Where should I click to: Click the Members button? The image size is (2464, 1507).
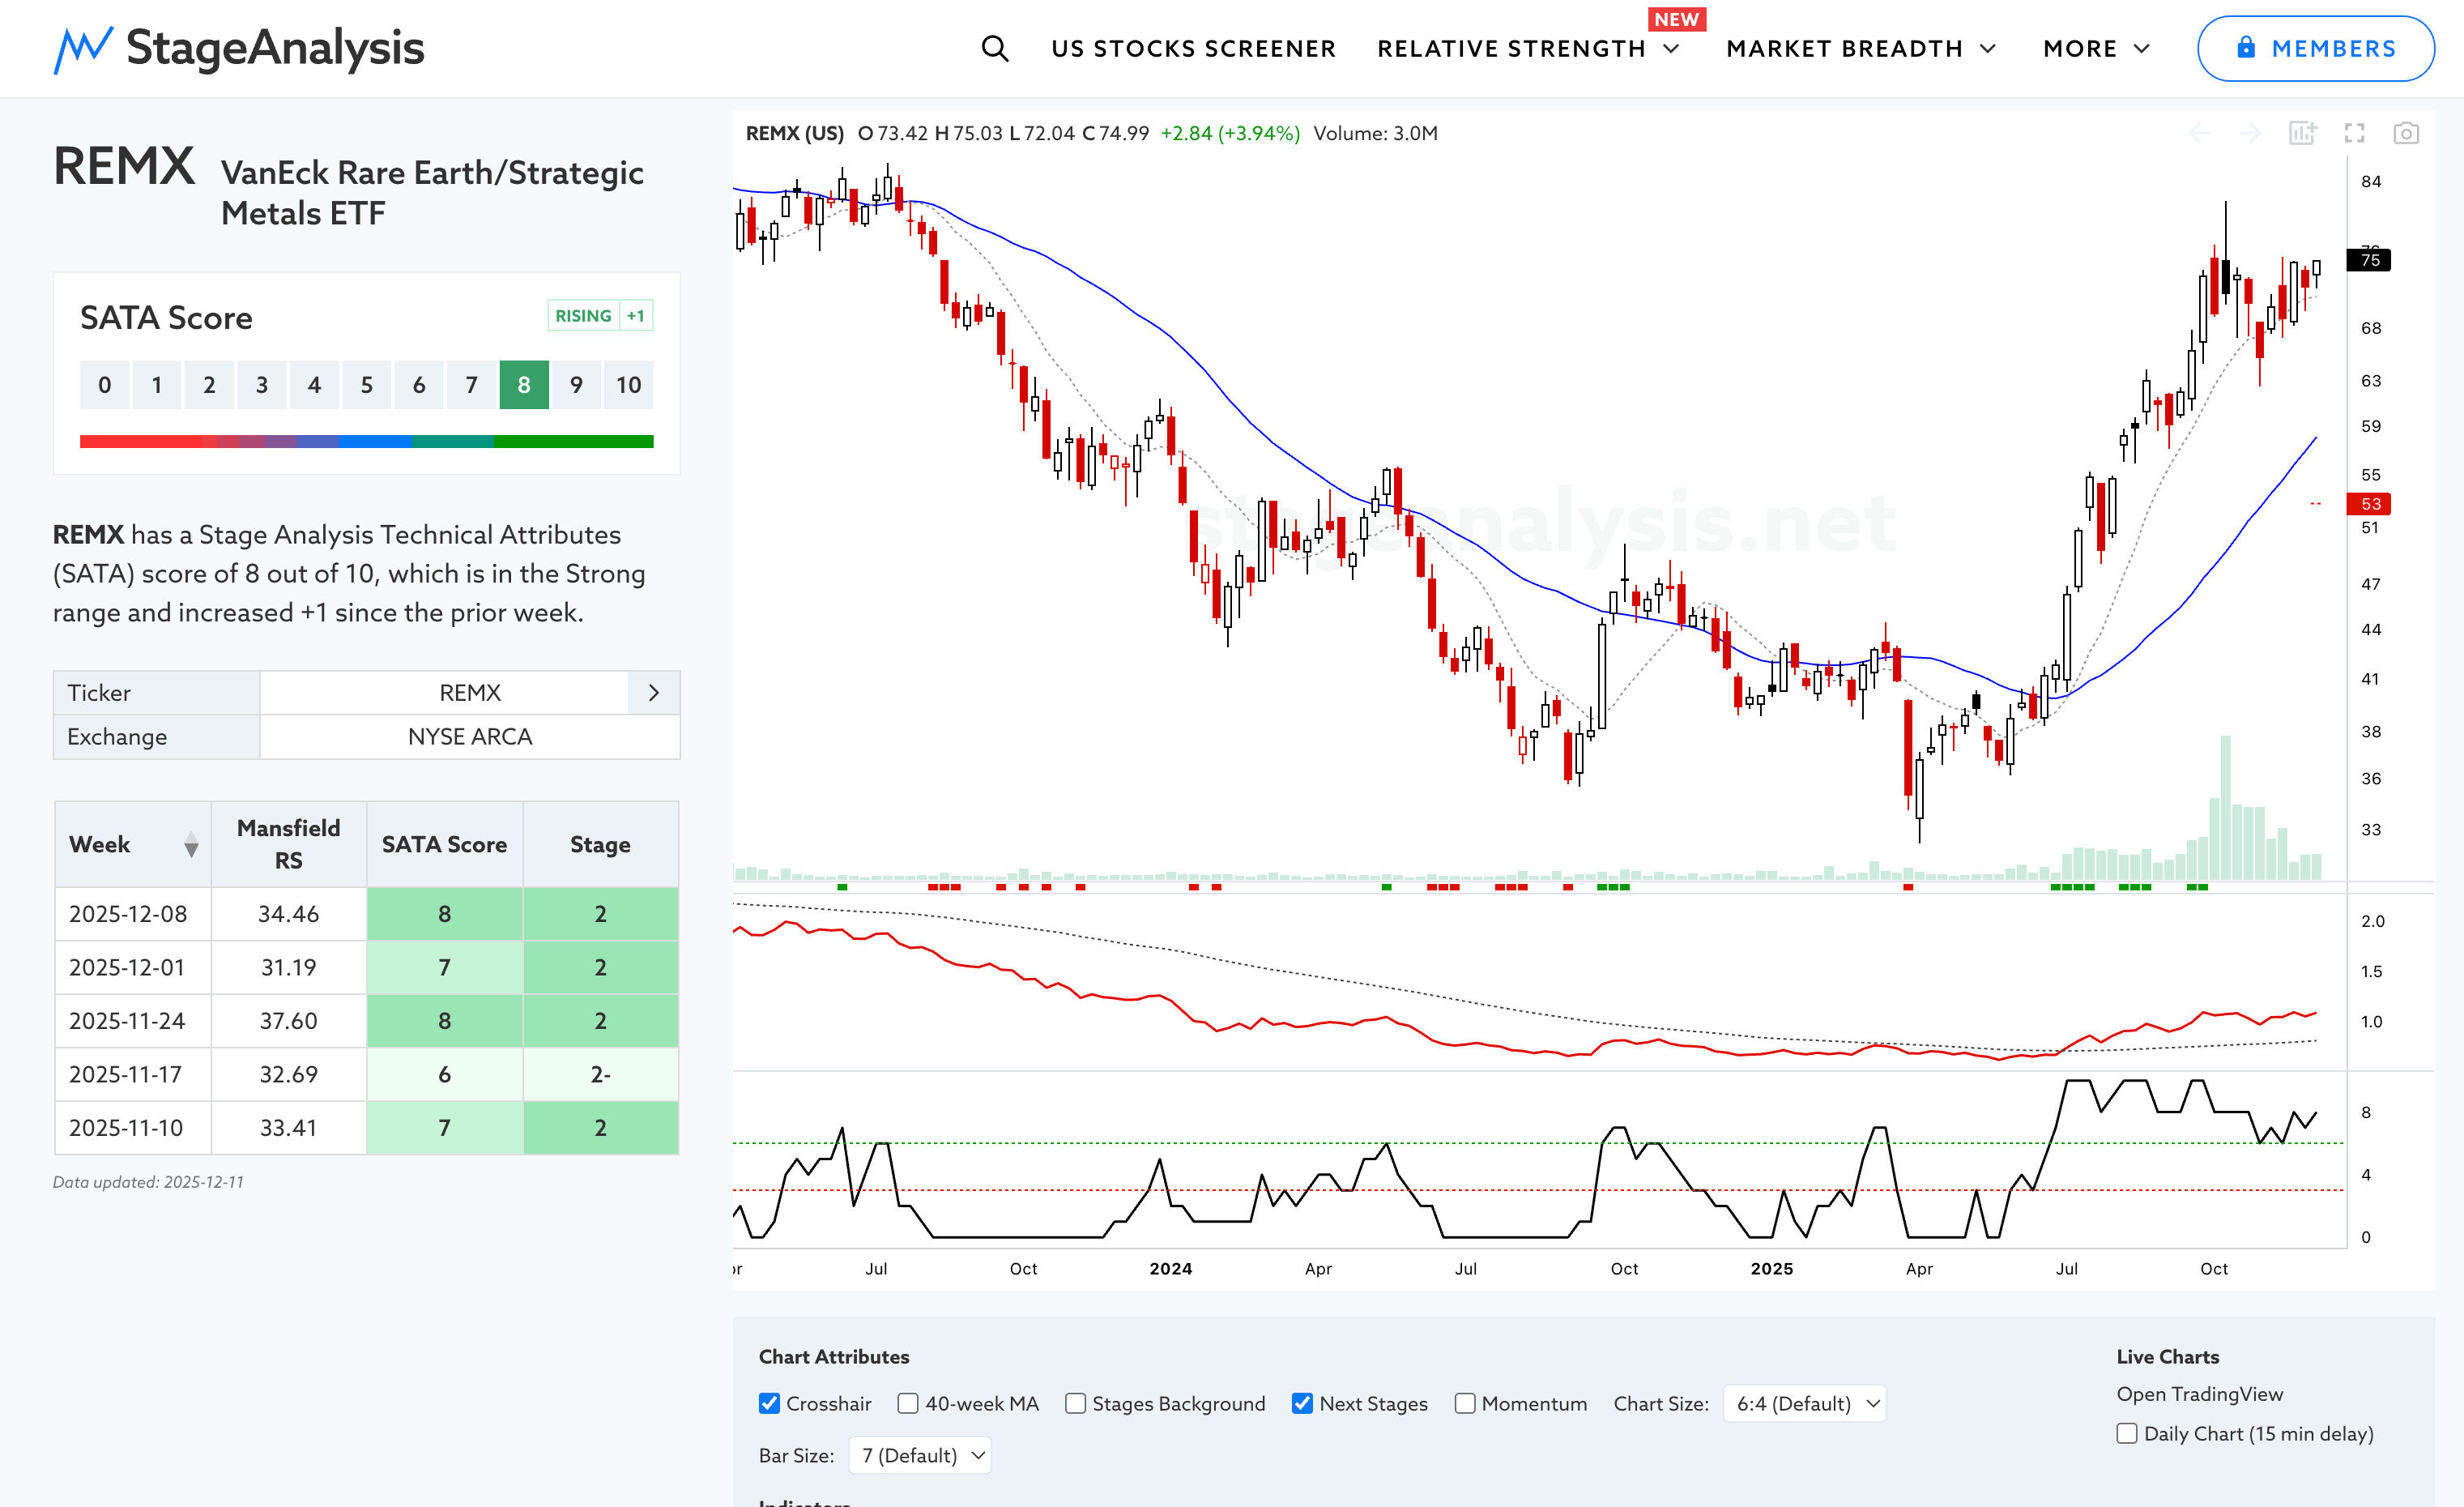click(2315, 48)
